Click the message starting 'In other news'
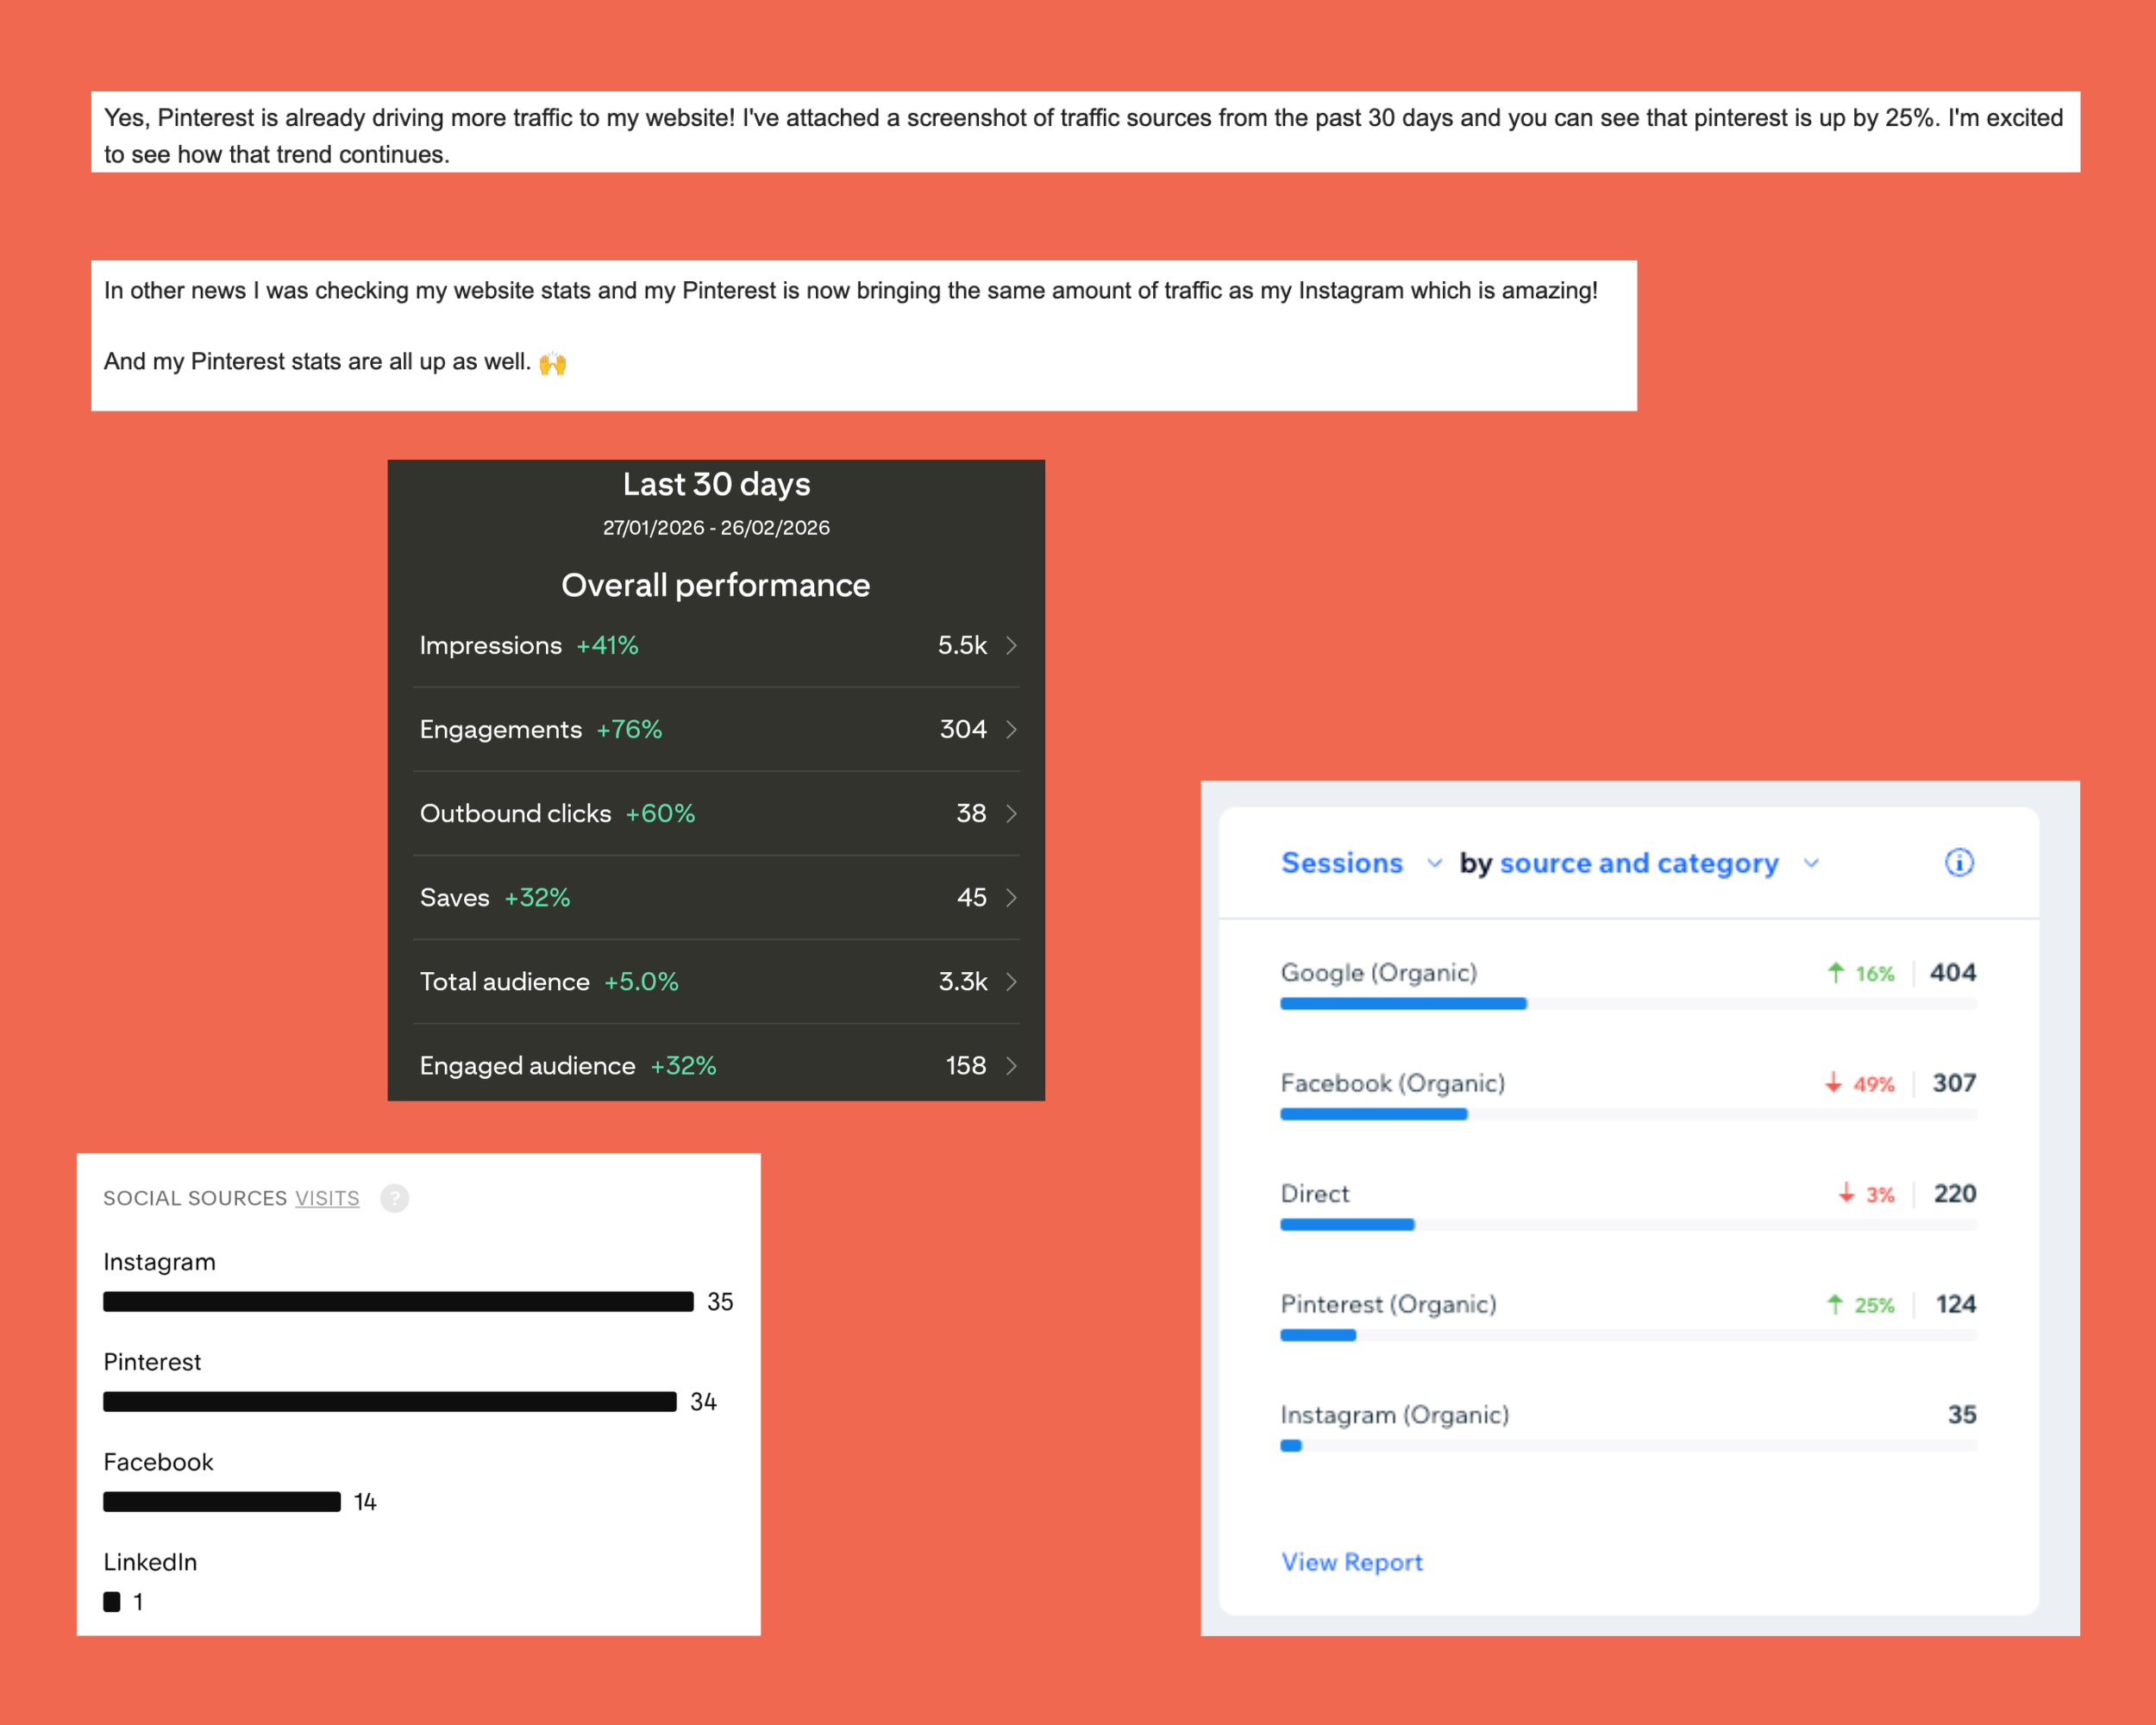 (851, 291)
